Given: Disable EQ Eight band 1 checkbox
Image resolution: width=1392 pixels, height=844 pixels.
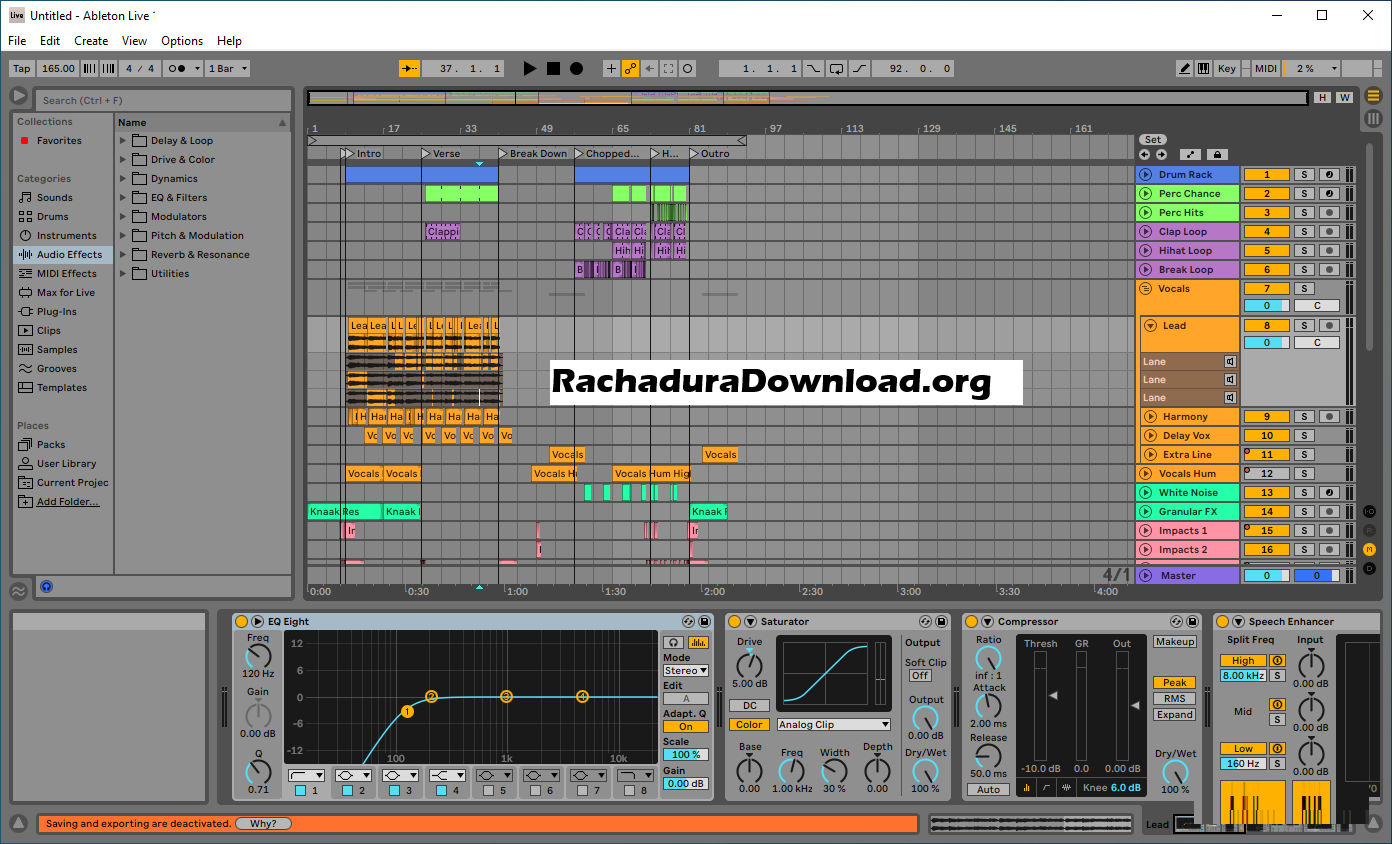Looking at the screenshot, I should tap(300, 791).
